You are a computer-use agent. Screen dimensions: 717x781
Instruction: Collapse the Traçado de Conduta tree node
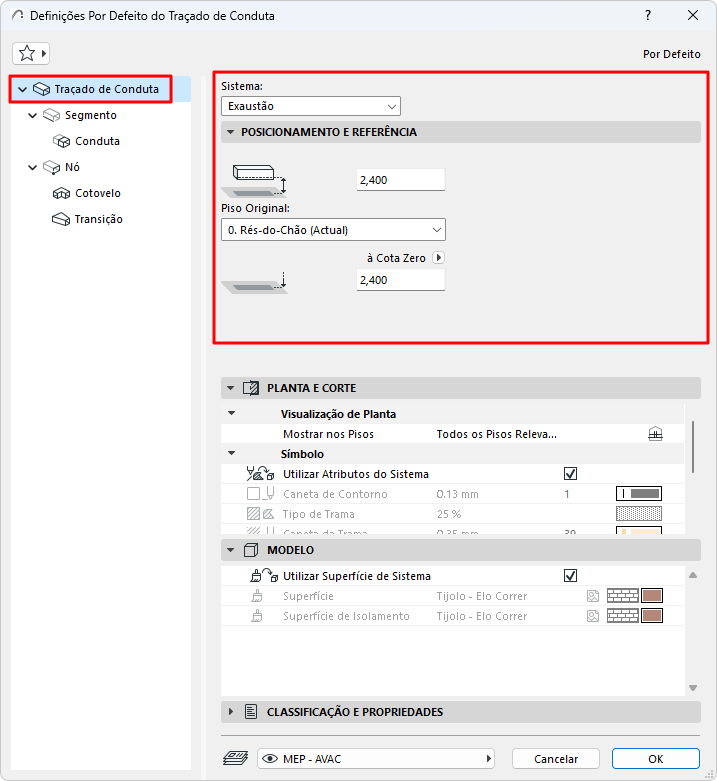(22, 90)
